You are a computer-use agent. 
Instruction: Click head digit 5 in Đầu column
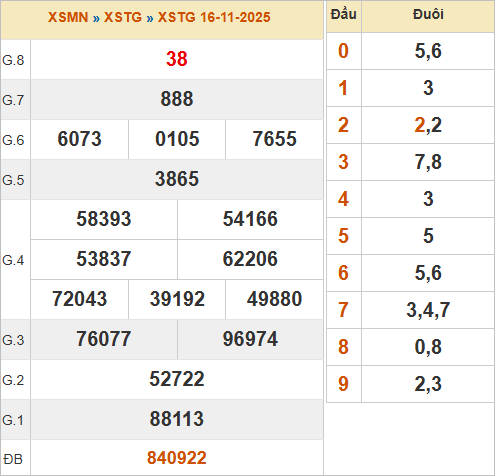point(343,236)
